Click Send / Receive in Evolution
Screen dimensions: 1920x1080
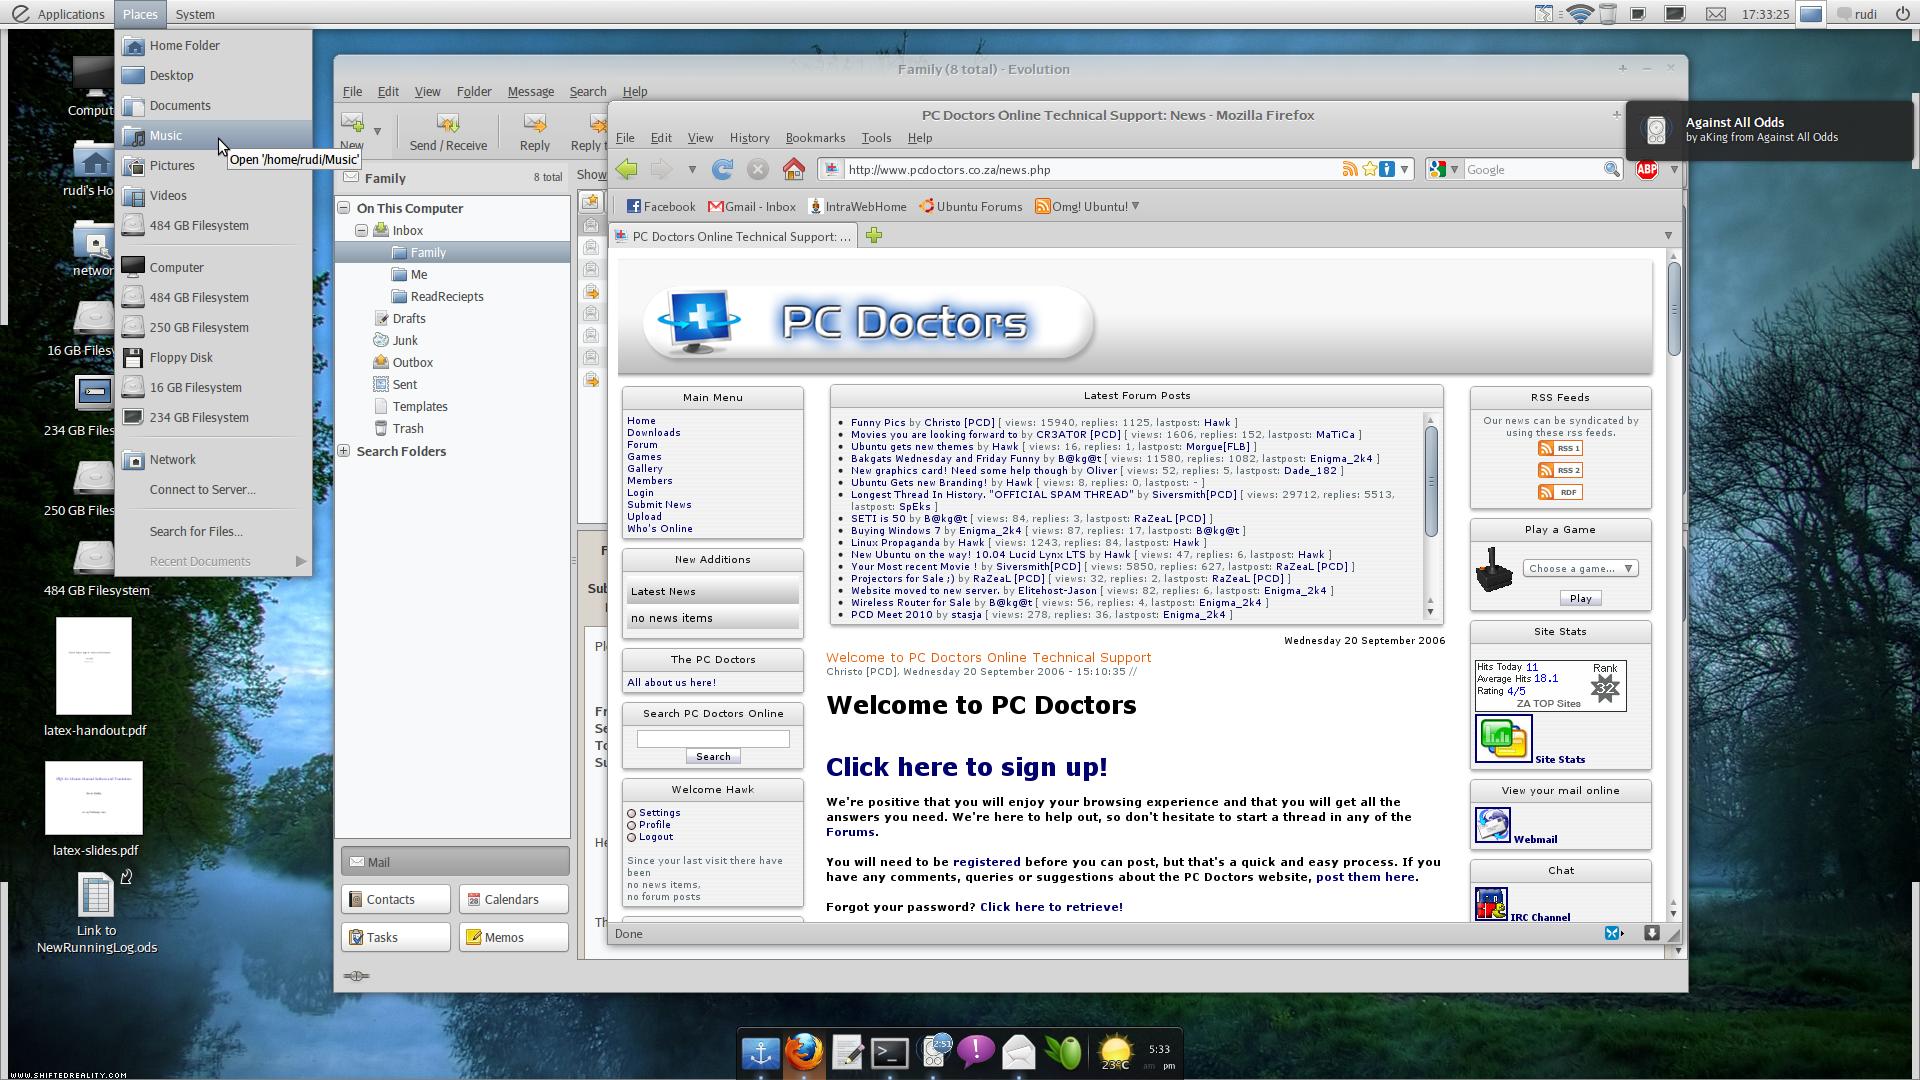pyautogui.click(x=448, y=132)
